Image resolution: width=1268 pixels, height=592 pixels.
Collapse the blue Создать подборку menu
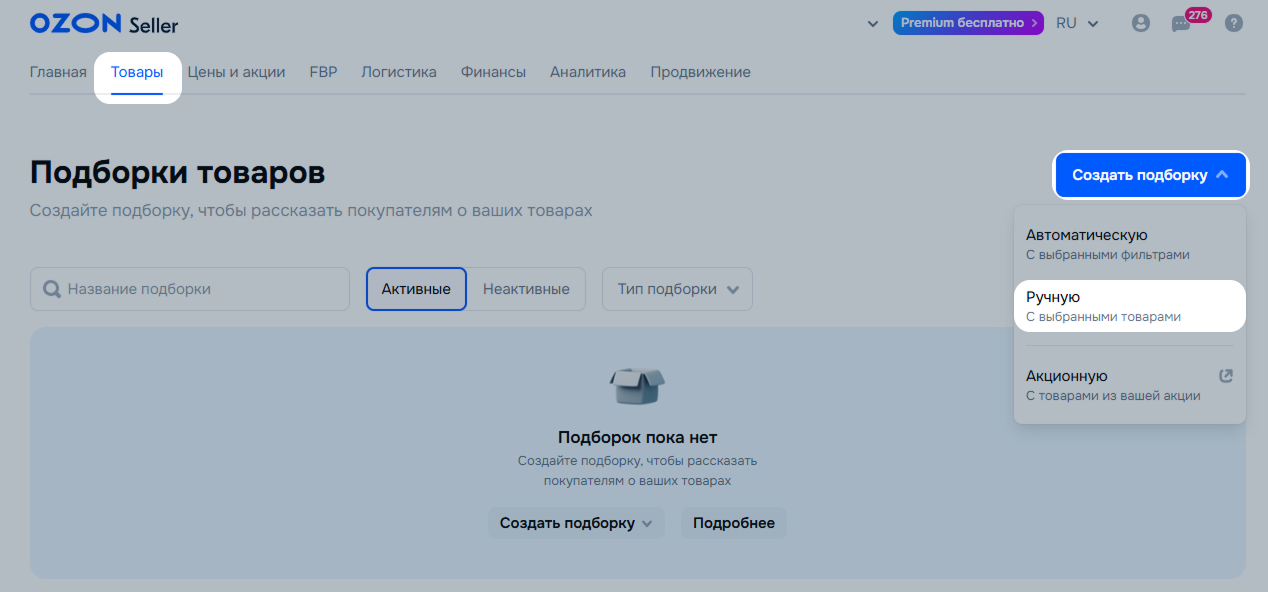coord(1150,175)
